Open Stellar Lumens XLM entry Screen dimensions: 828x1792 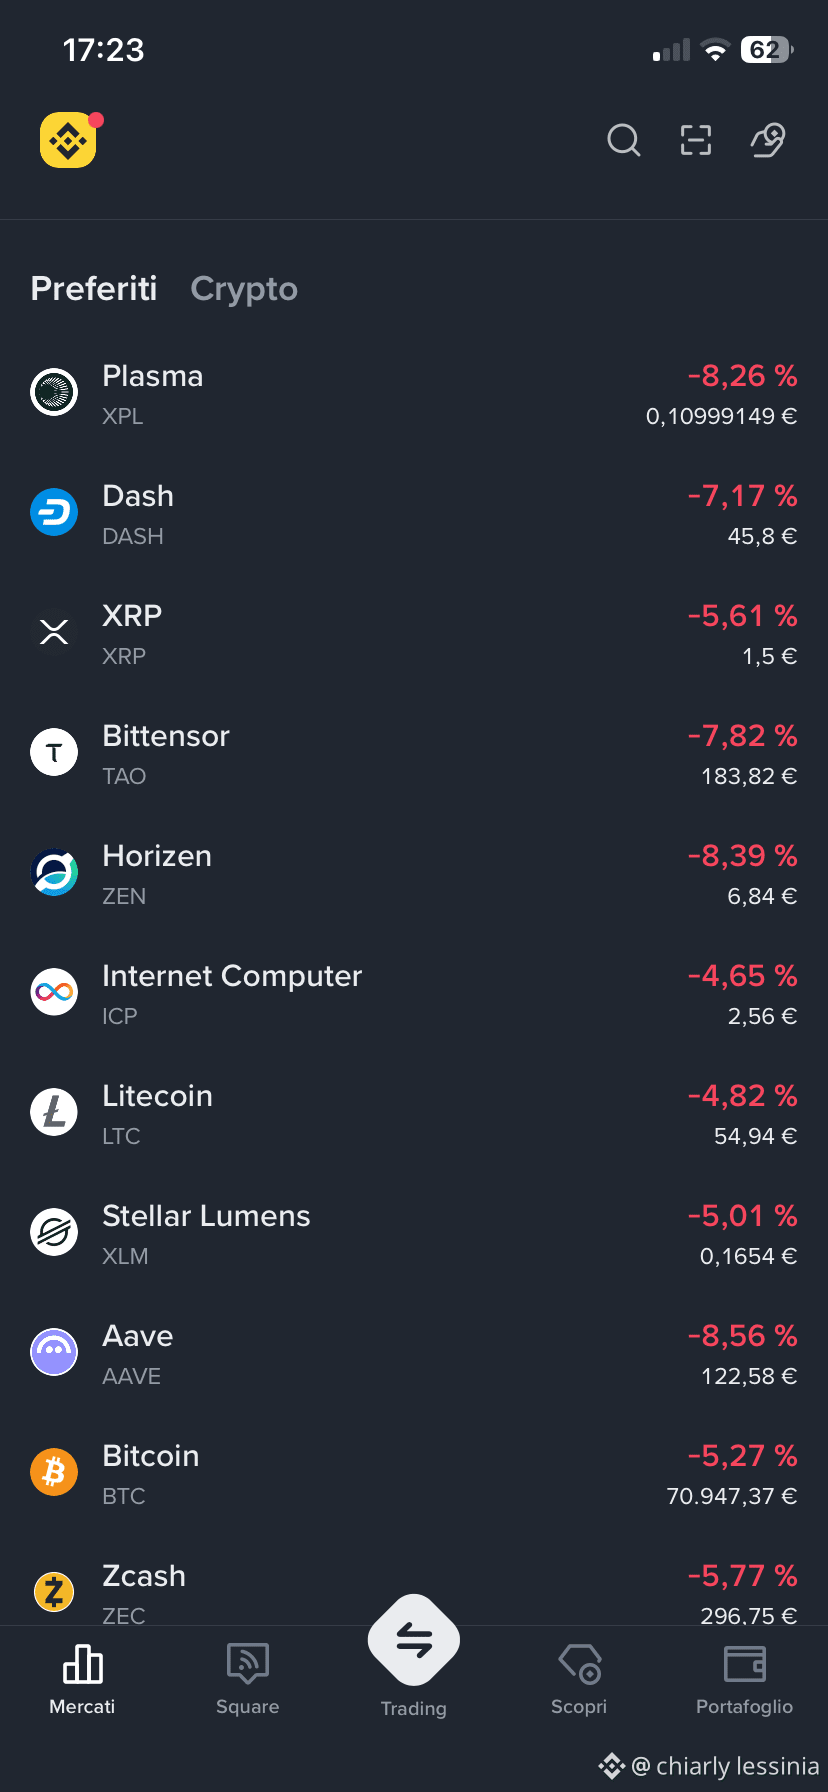[x=414, y=1234]
